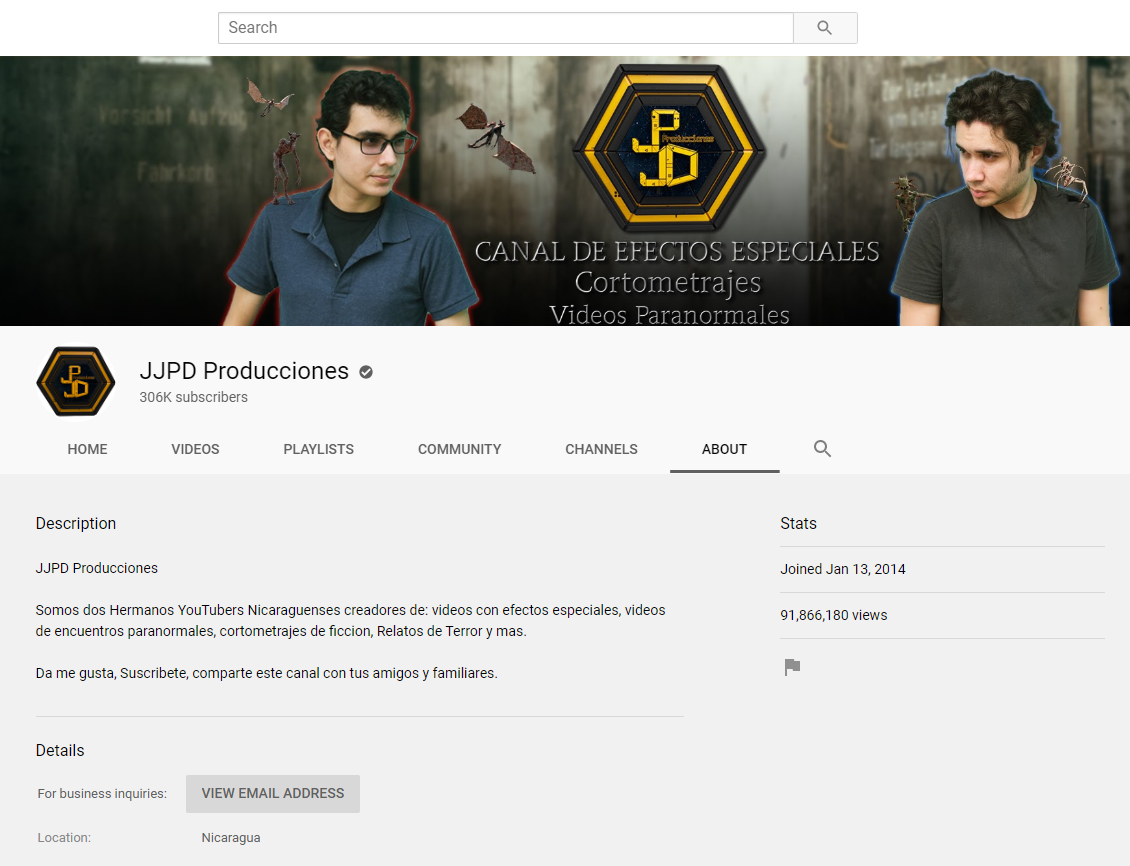Image resolution: width=1130 pixels, height=866 pixels.
Task: Click the verified badge next to channel name
Action: (x=366, y=372)
